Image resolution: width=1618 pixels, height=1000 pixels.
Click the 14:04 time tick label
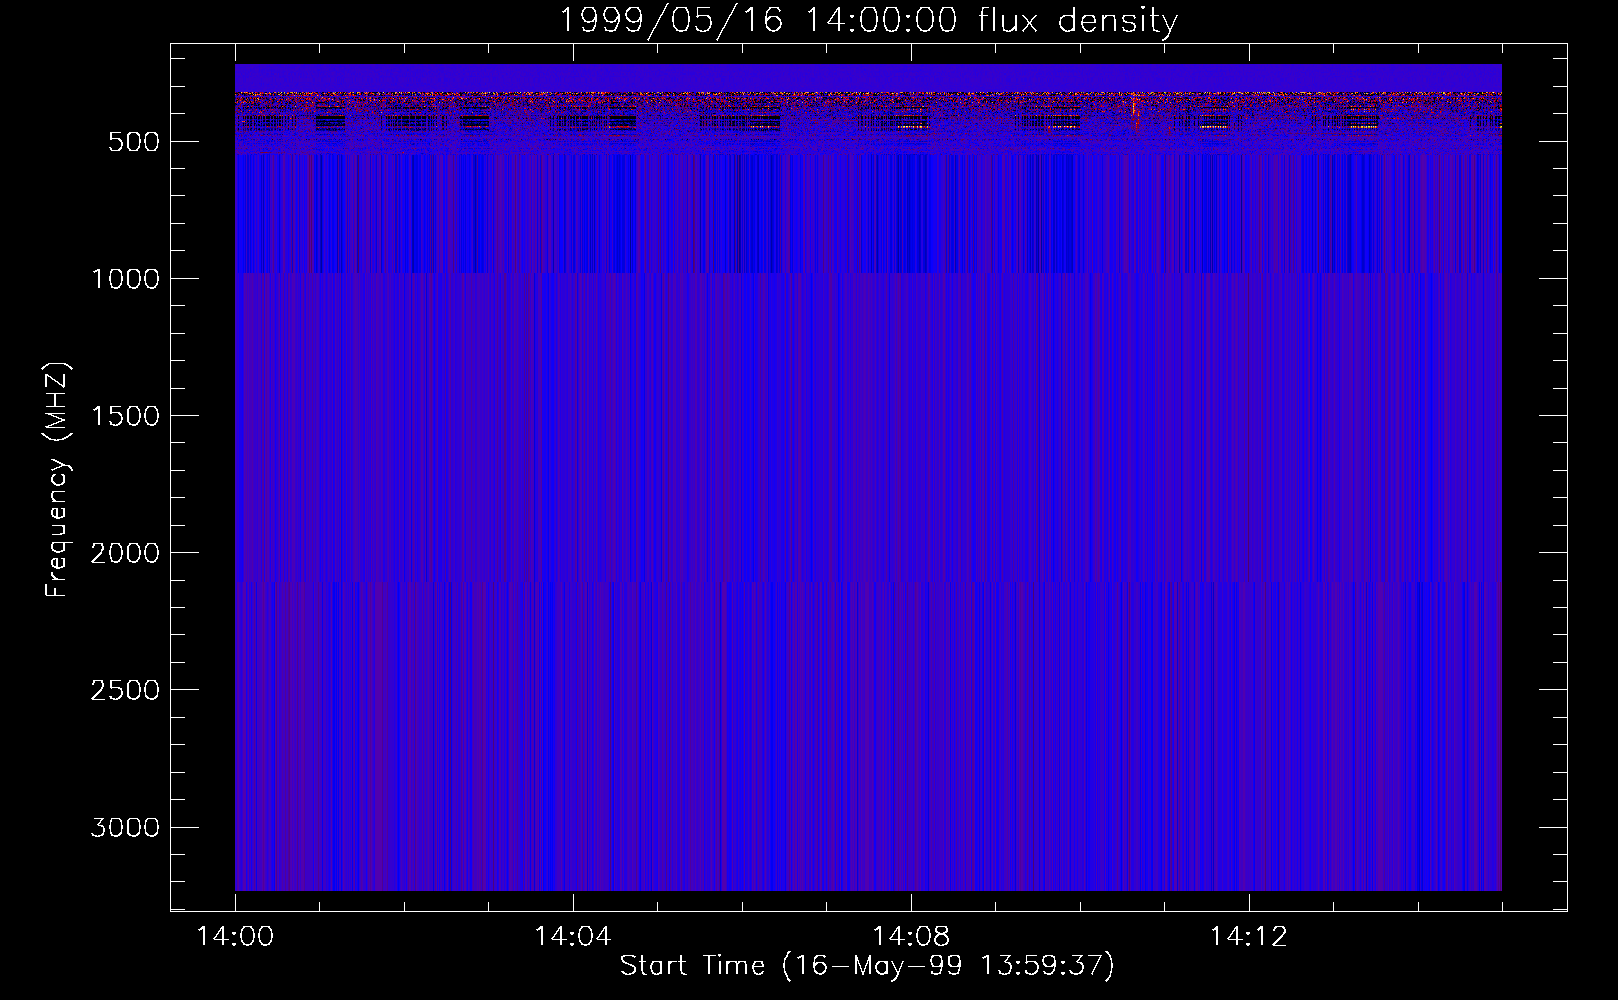pos(573,937)
